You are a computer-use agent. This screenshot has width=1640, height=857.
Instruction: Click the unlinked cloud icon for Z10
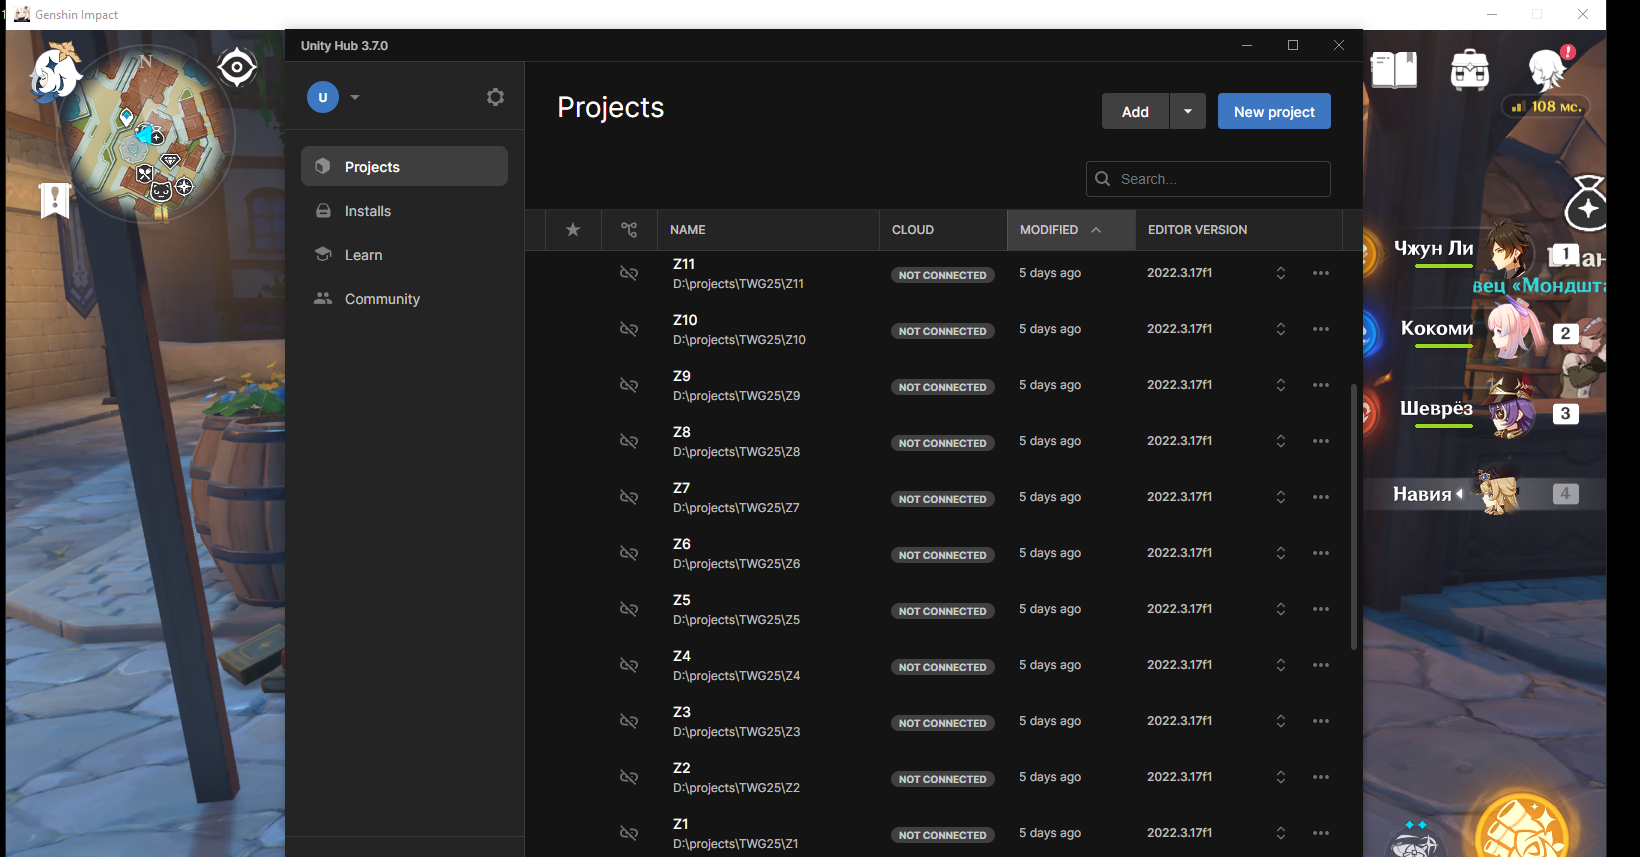[x=629, y=329]
